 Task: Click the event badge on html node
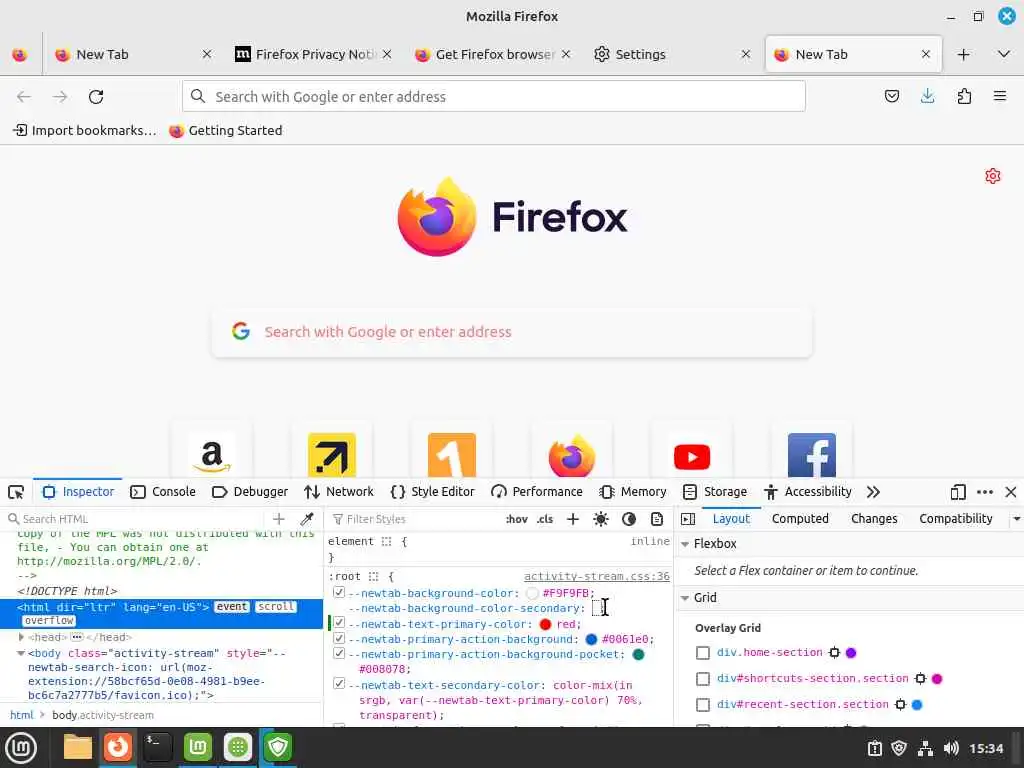click(232, 607)
